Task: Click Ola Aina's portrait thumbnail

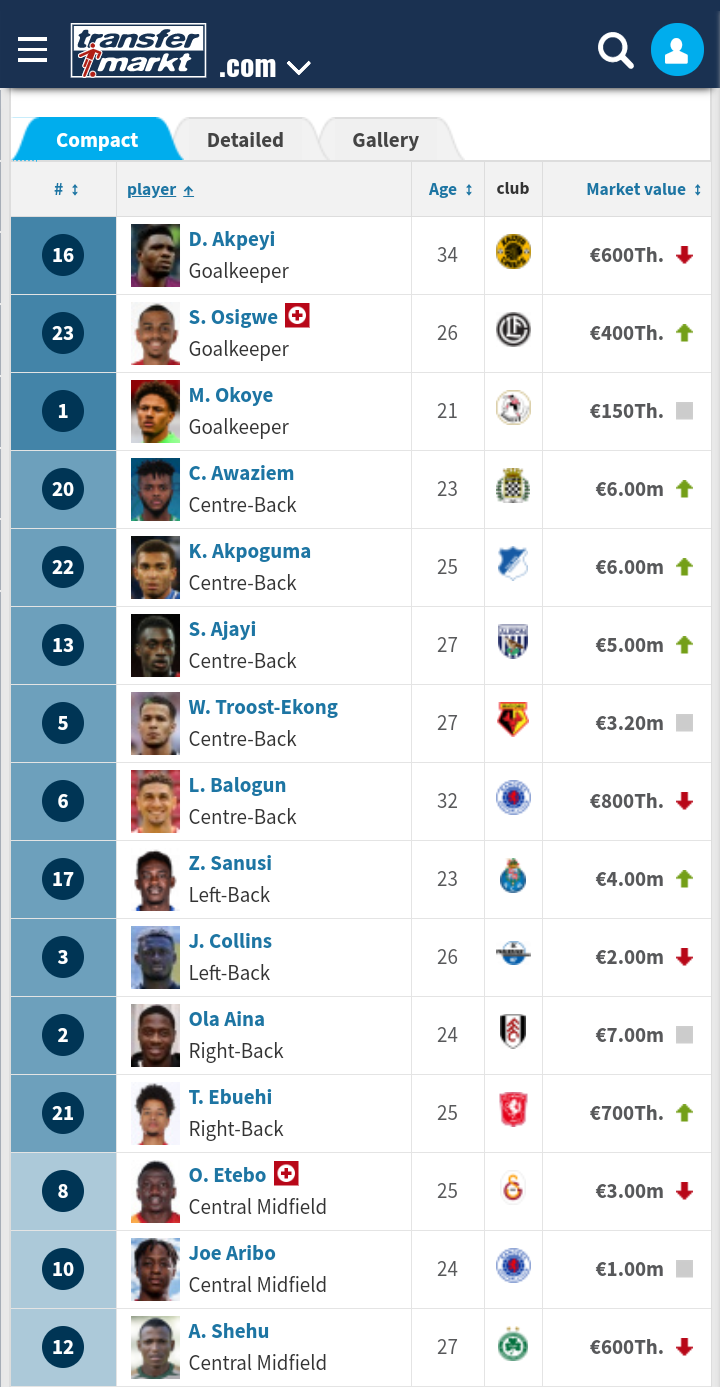Action: (x=155, y=1035)
